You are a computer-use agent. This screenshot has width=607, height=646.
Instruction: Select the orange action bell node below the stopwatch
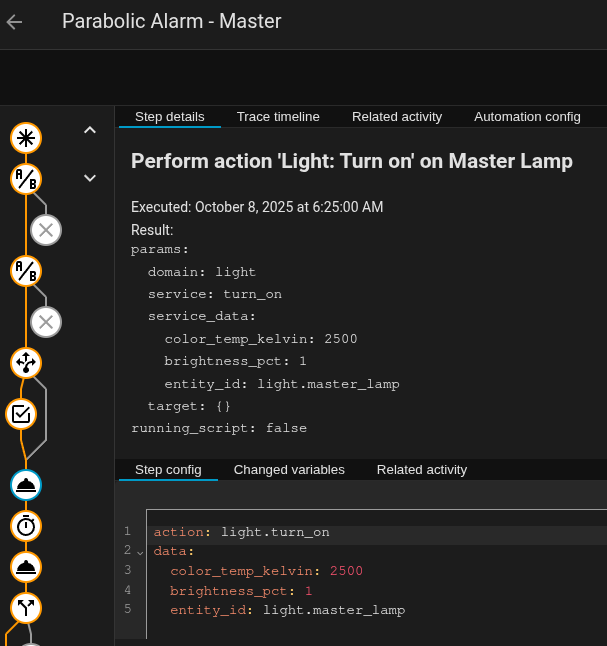pyautogui.click(x=26, y=567)
